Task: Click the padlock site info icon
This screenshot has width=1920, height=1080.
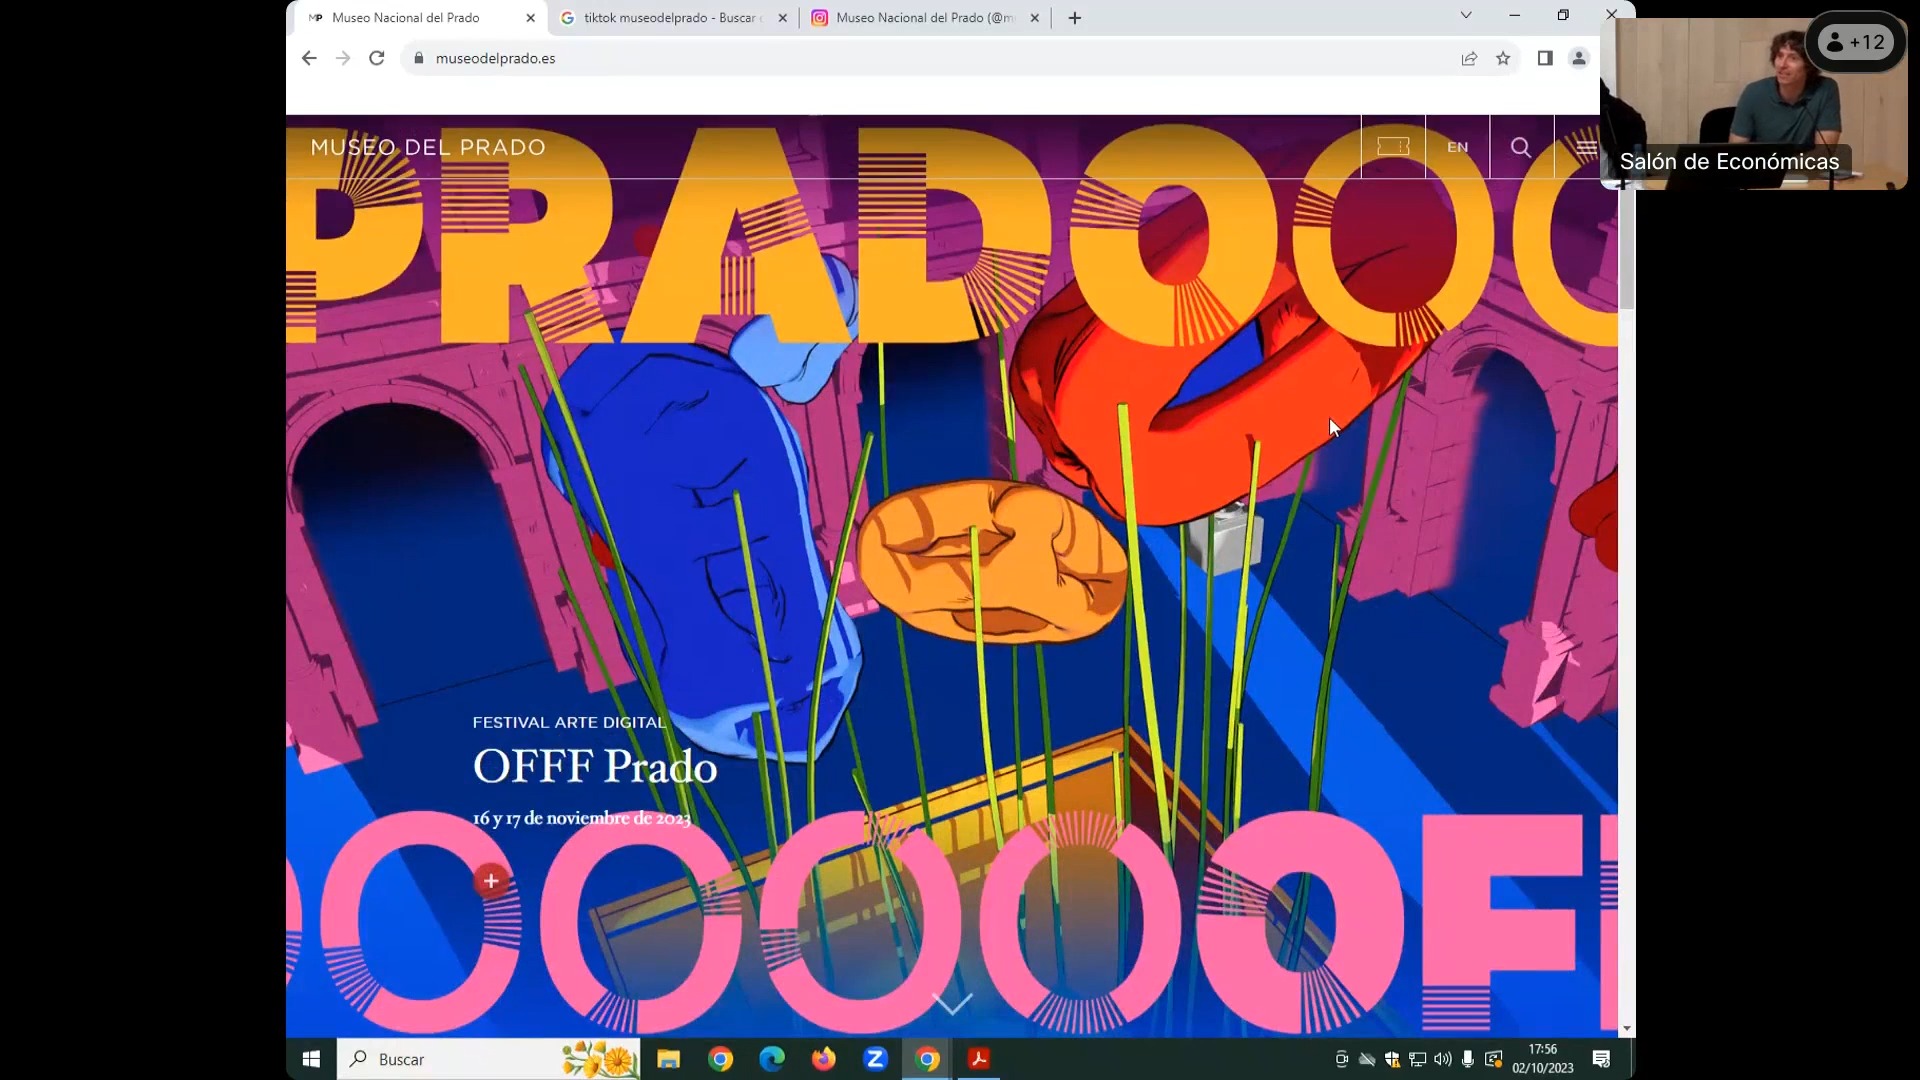Action: (419, 58)
